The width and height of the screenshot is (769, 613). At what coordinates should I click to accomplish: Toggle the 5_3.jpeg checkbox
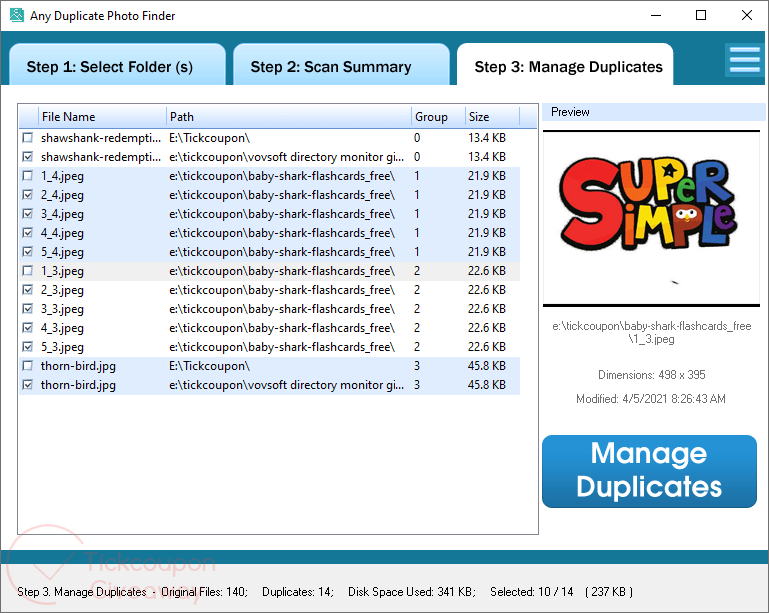(x=28, y=347)
